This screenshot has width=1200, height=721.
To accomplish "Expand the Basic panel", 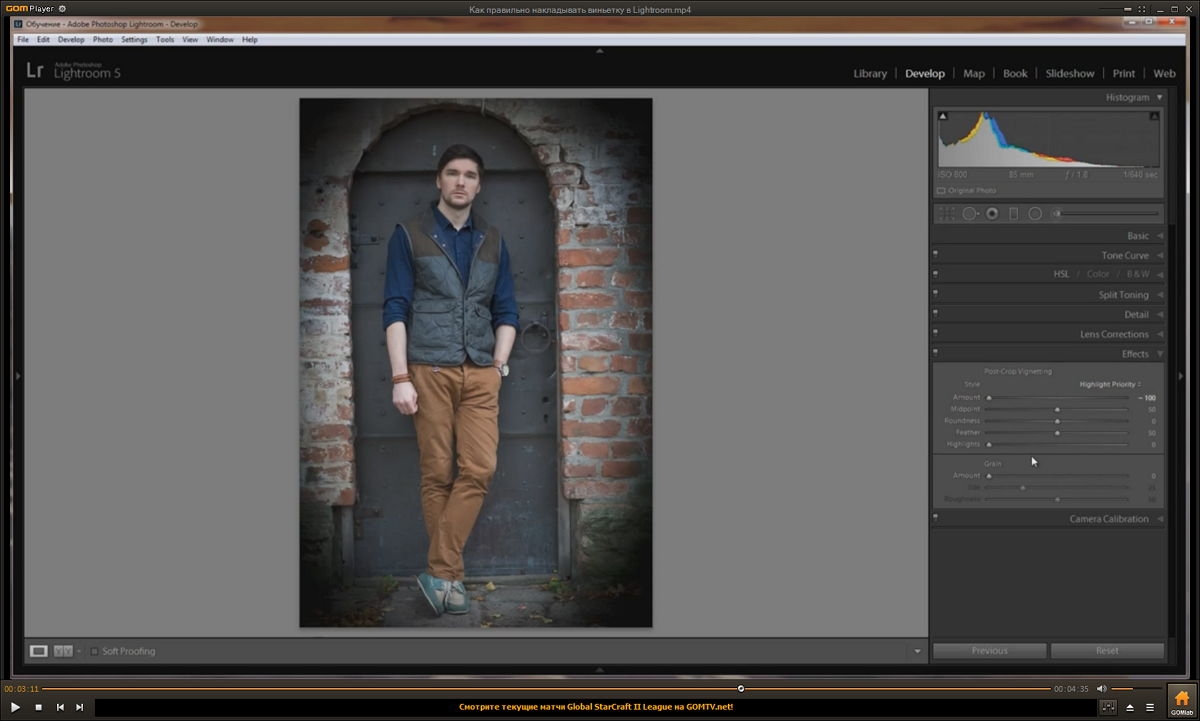I will pyautogui.click(x=1159, y=236).
